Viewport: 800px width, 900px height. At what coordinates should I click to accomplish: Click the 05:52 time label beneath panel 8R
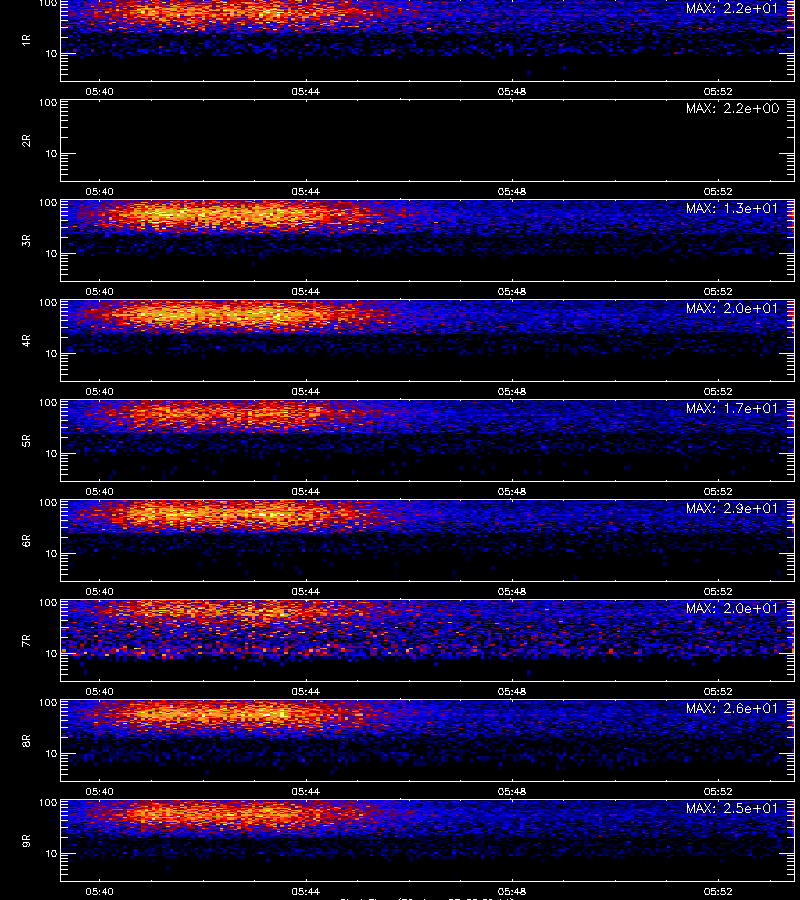[x=718, y=792]
